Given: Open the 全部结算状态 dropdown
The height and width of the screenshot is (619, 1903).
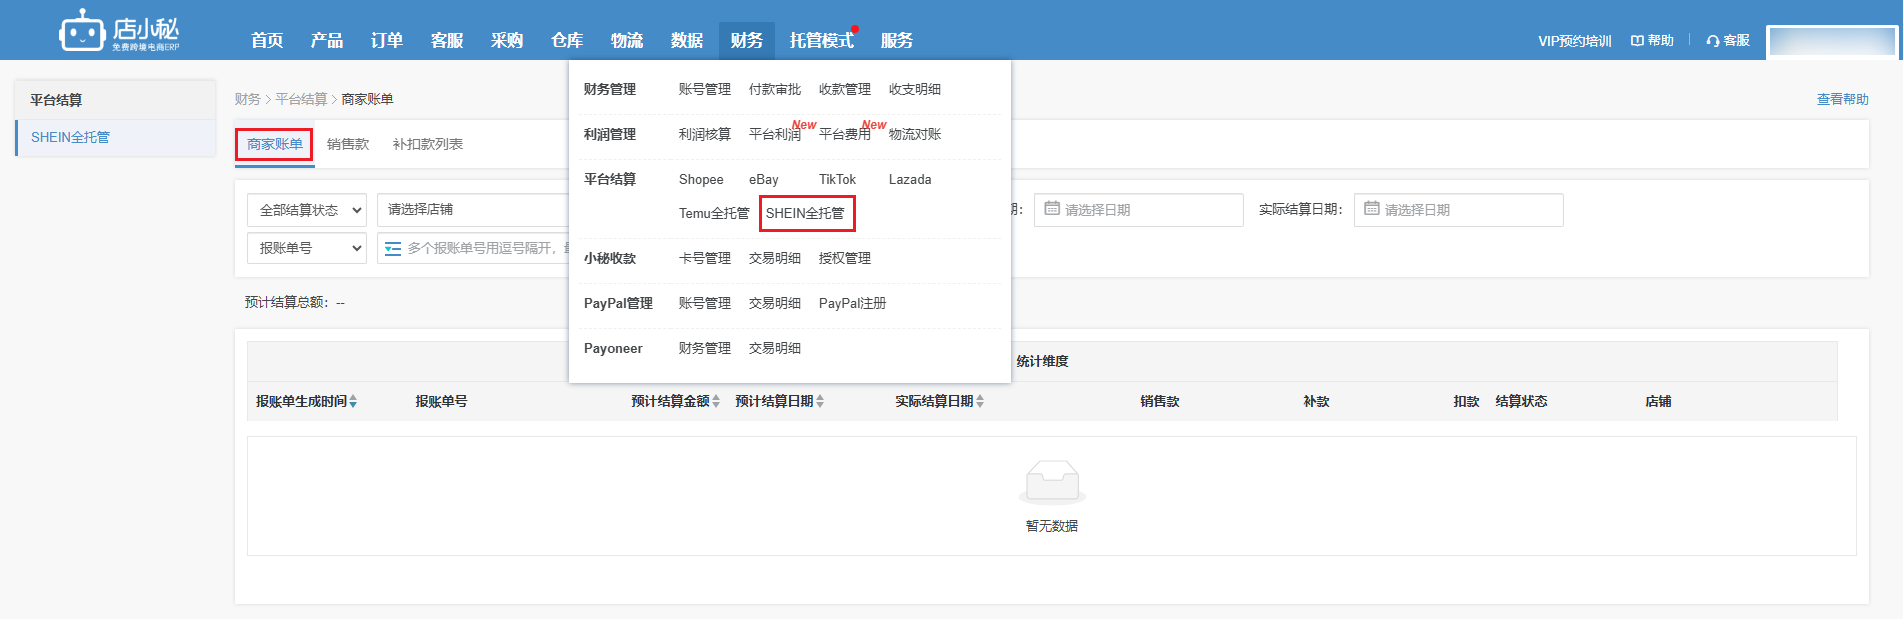Looking at the screenshot, I should point(307,210).
